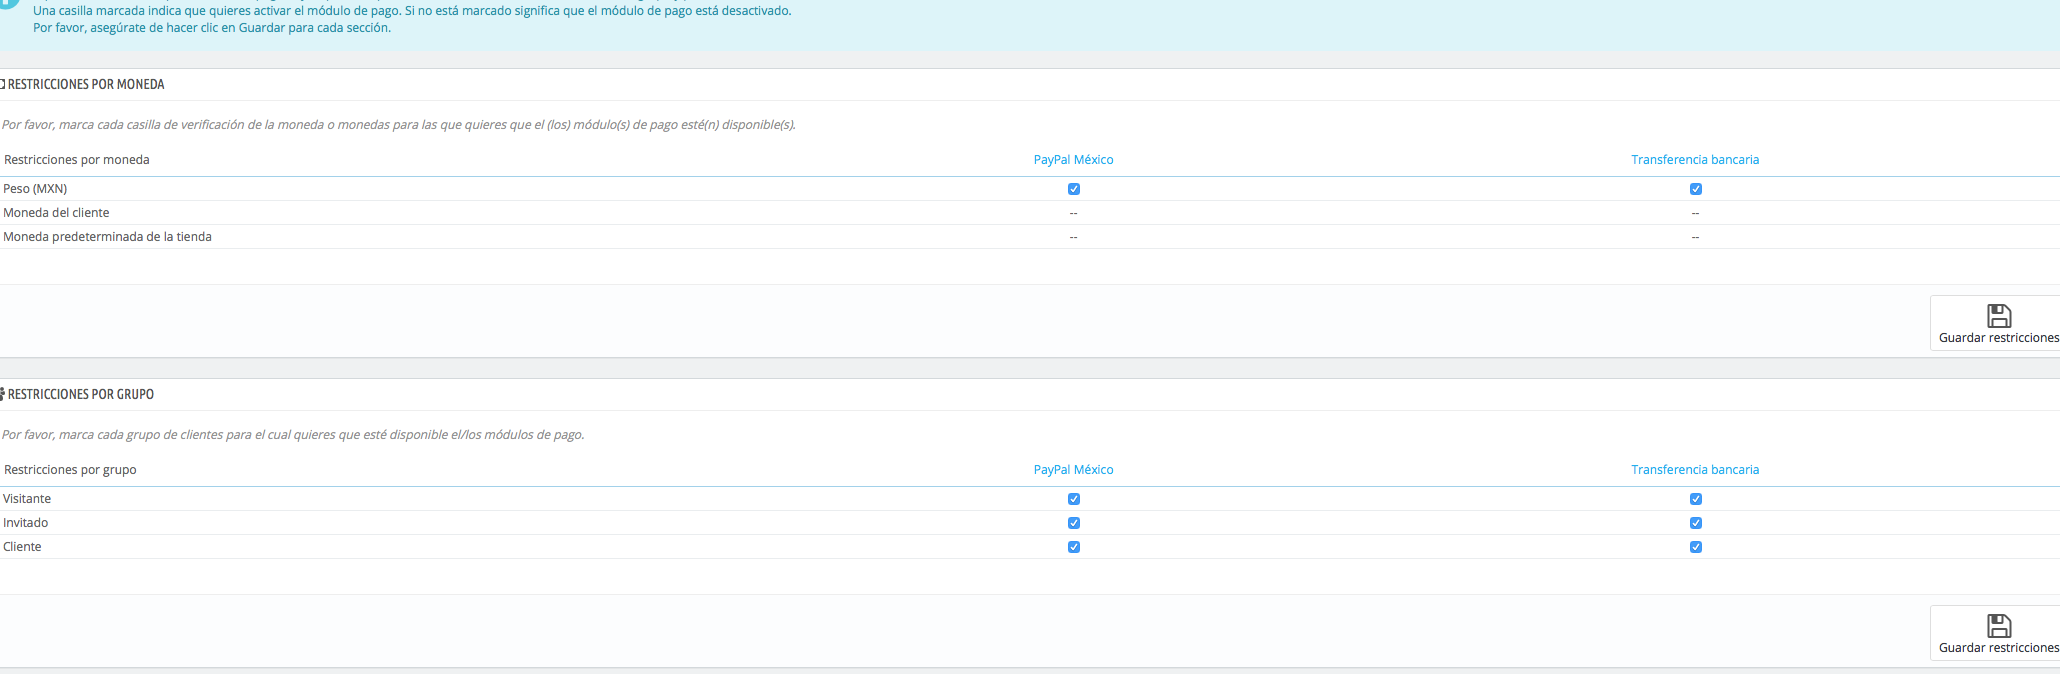
Task: Select the Cliente group label
Action: click(22, 547)
